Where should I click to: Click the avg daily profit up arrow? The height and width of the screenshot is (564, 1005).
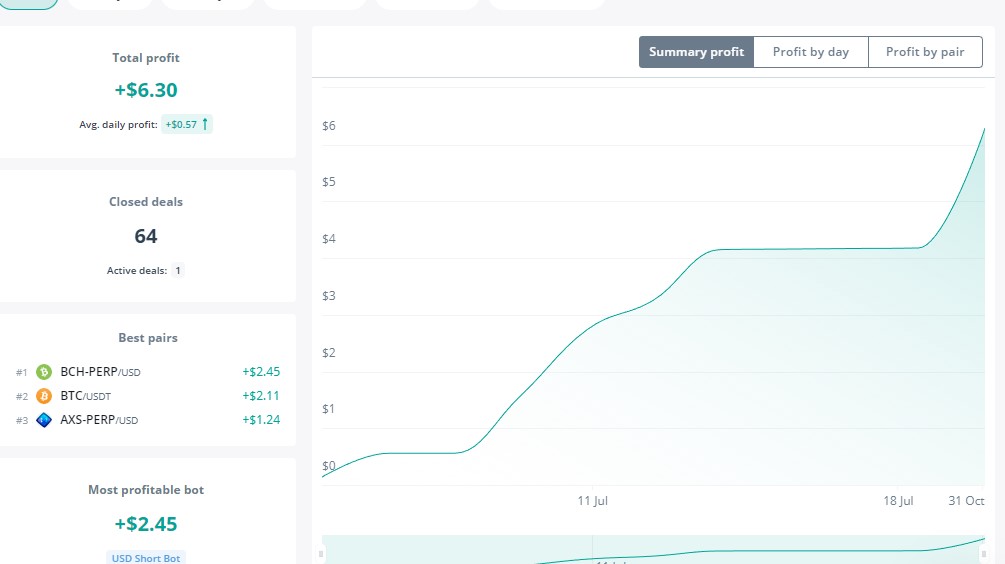[x=205, y=124]
